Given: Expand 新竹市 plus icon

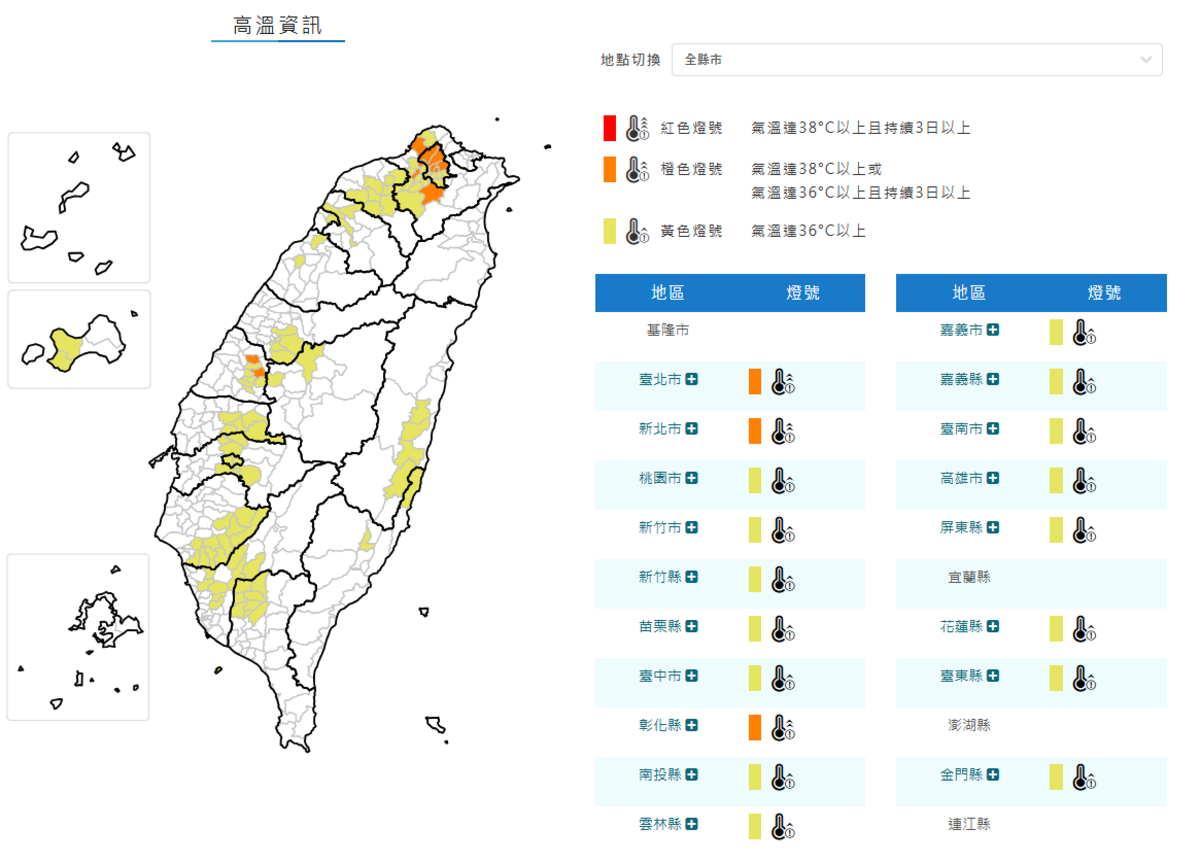Looking at the screenshot, I should click(x=692, y=527).
